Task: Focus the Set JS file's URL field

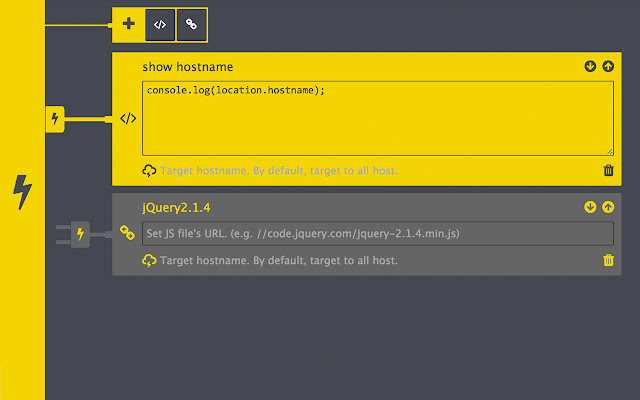Action: (x=377, y=233)
